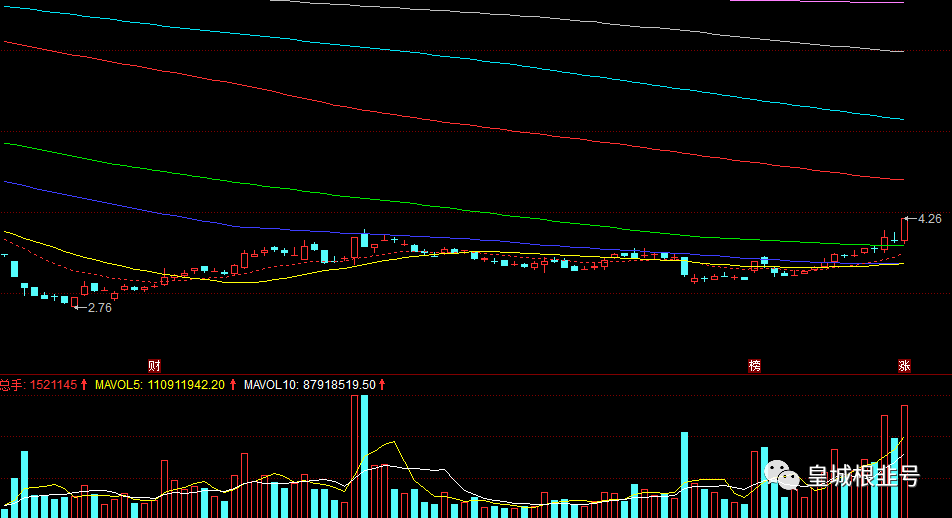Click the red 涨 marker icon
The height and width of the screenshot is (518, 952).
pyautogui.click(x=904, y=366)
